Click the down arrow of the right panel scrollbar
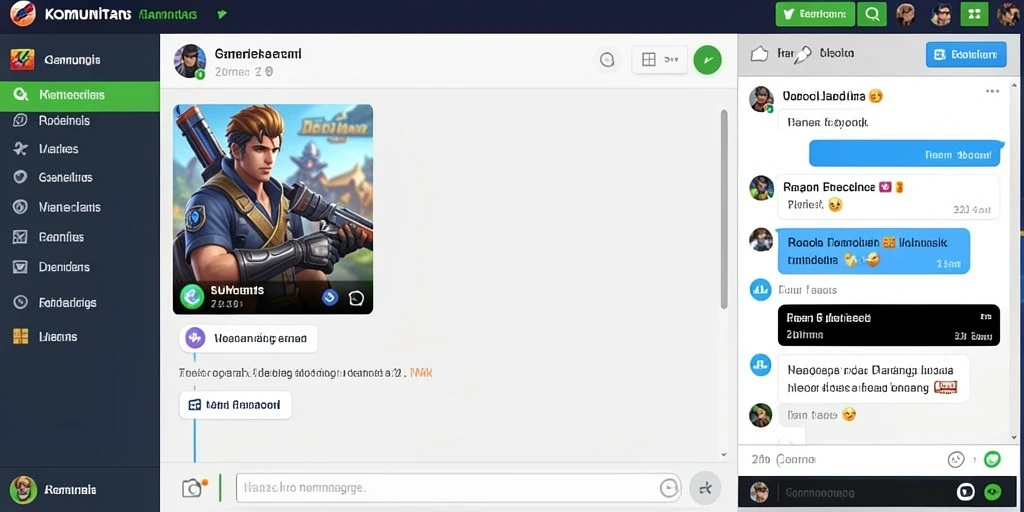Screen dimensions: 1024x512 [1014, 436]
